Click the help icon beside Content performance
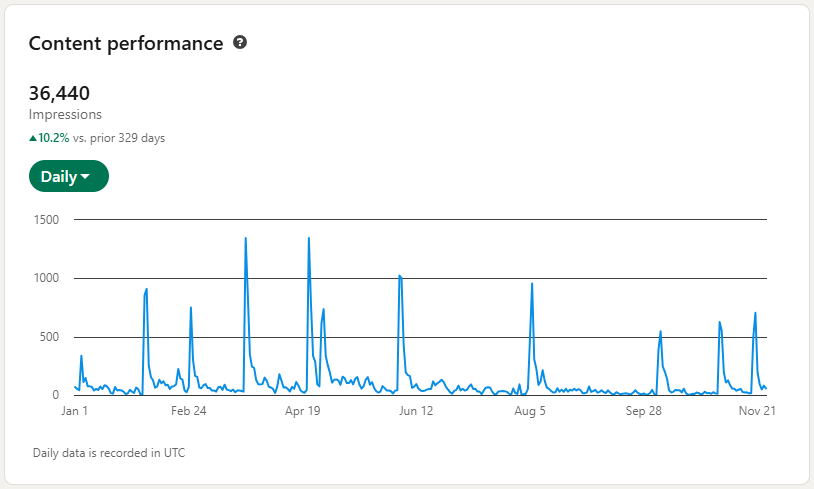This screenshot has height=489, width=814. pyautogui.click(x=240, y=43)
